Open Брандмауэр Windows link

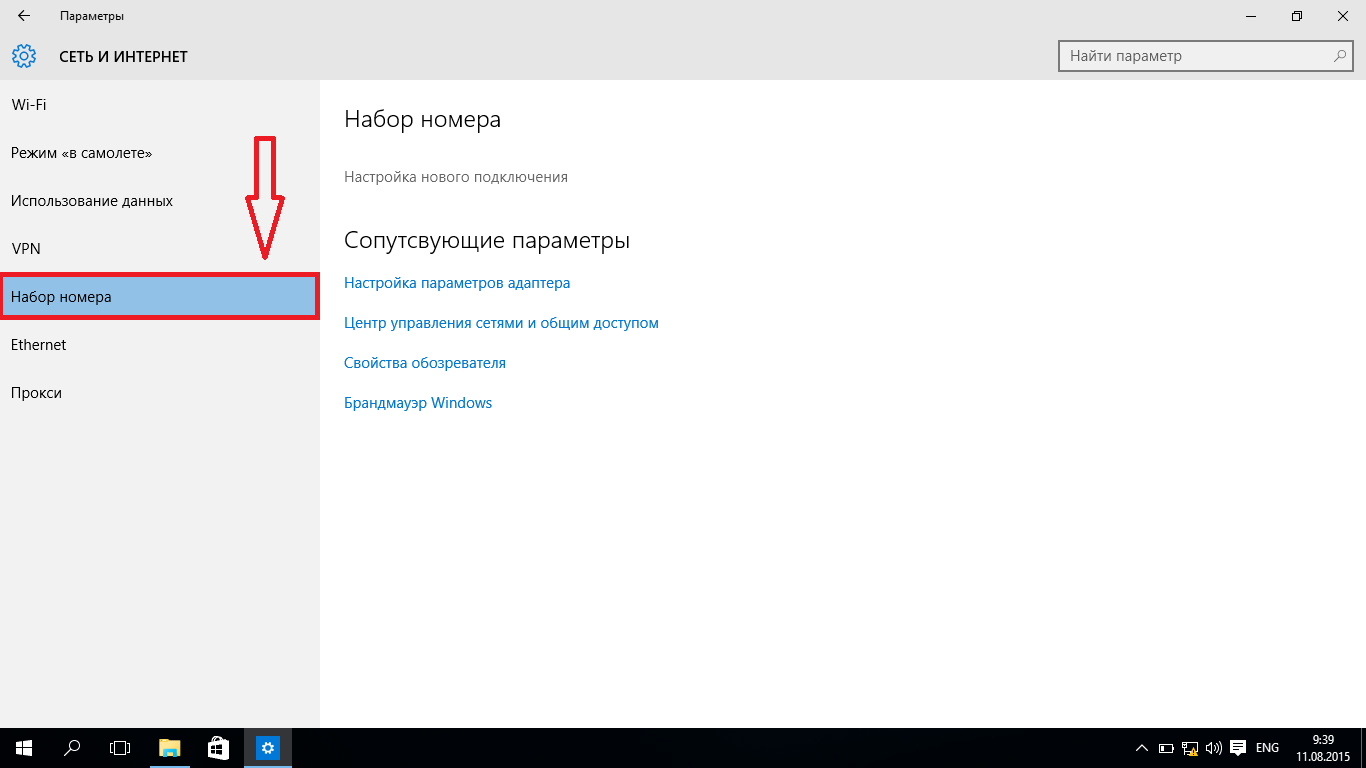[418, 403]
